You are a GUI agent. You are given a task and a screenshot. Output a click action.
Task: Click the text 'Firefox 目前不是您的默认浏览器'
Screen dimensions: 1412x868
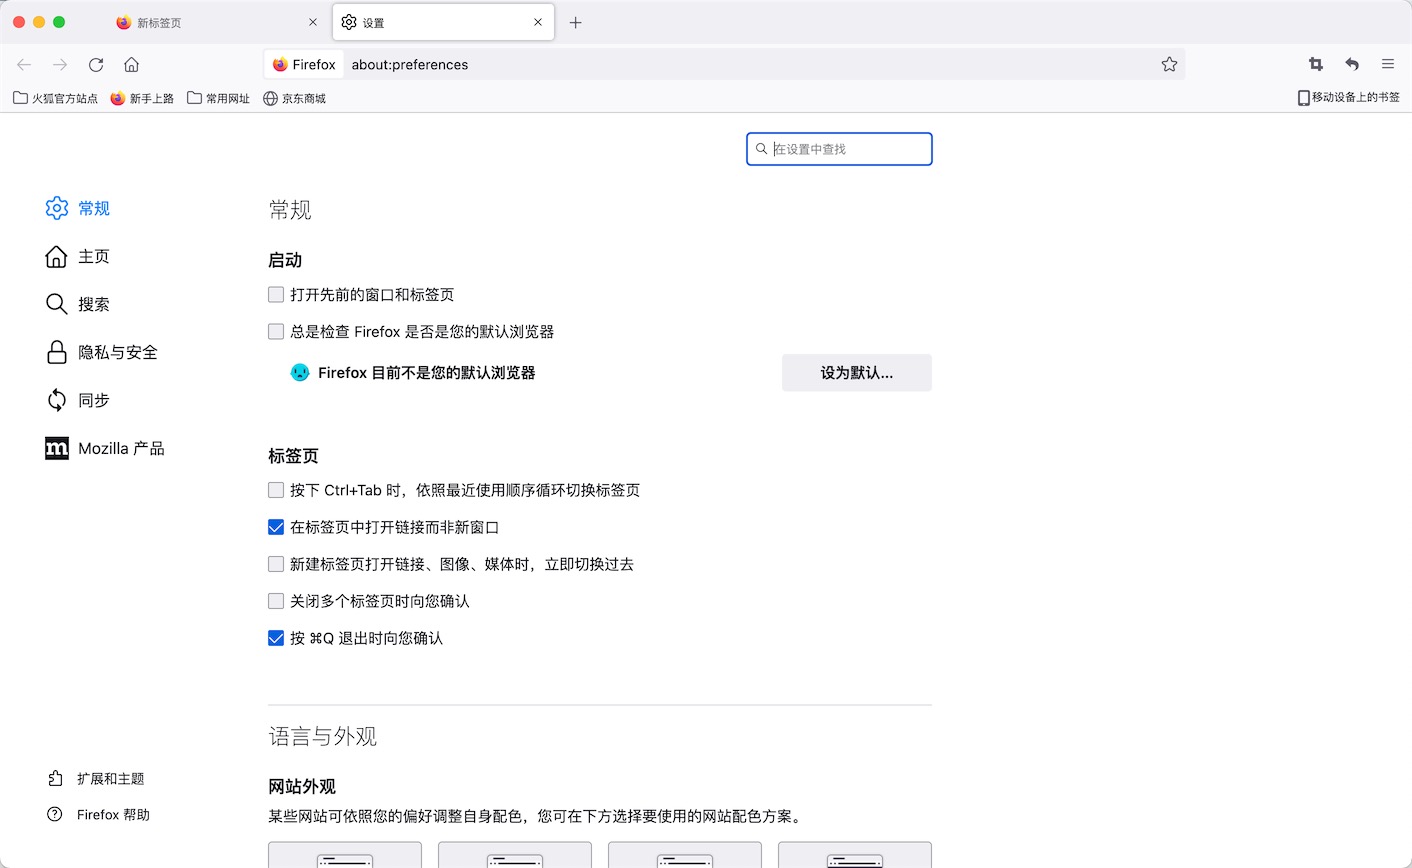pos(427,372)
